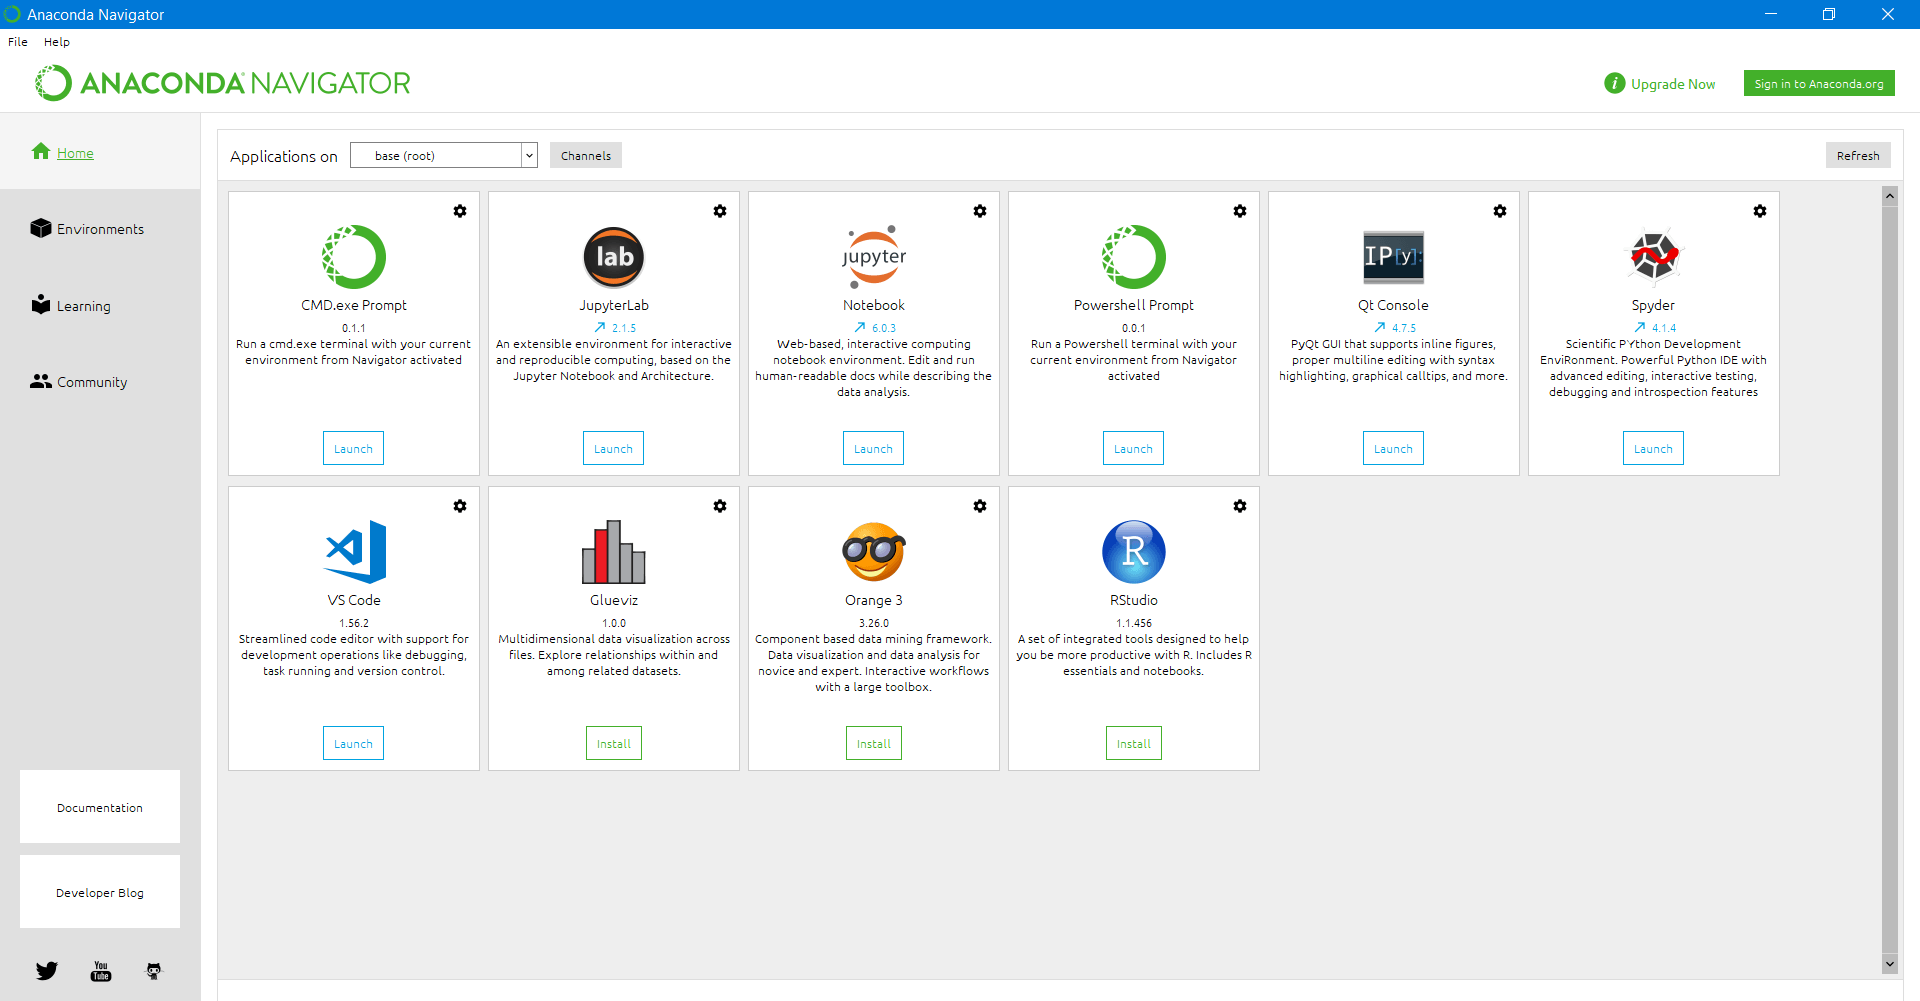The image size is (1920, 1001).
Task: Launch the Qt Console application
Action: coord(1393,449)
